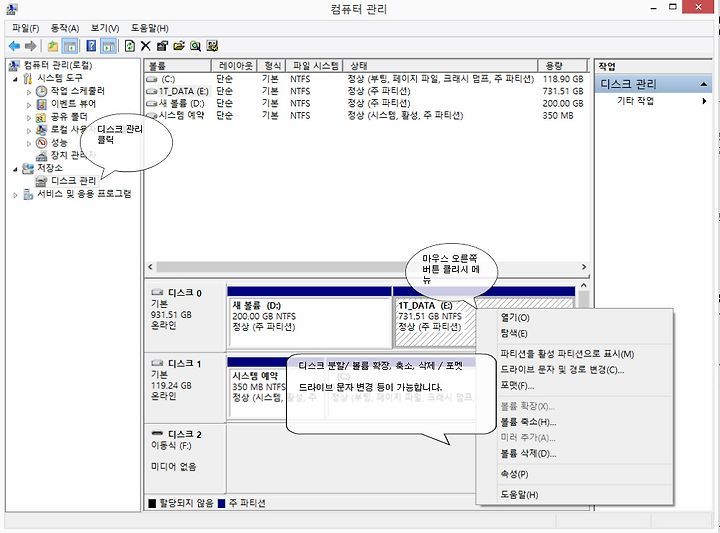
Task: Click the 시스템 도구 tools icon
Action: click(28, 78)
